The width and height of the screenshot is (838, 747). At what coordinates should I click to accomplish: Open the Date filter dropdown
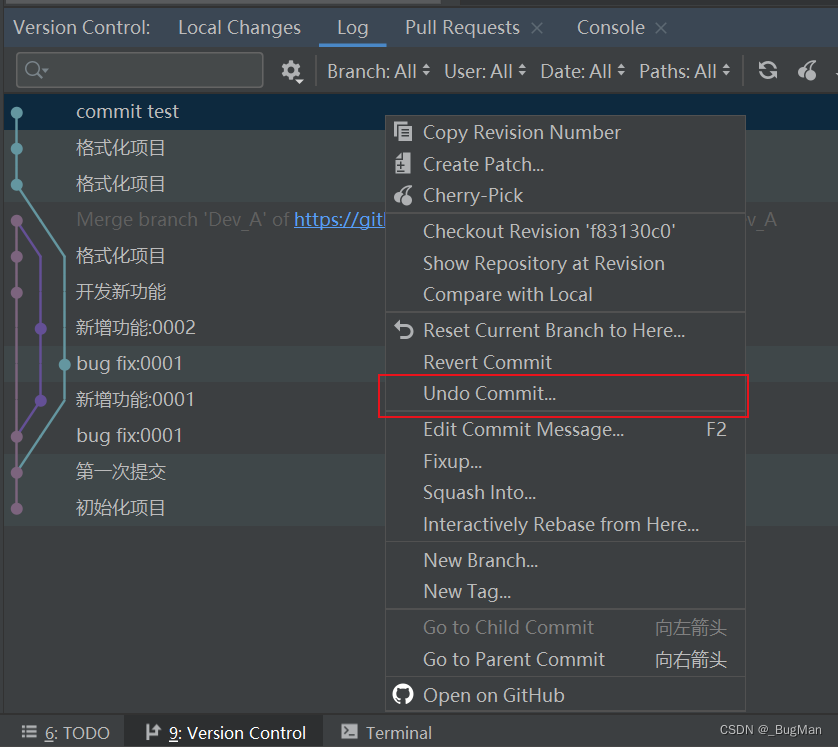coord(584,71)
